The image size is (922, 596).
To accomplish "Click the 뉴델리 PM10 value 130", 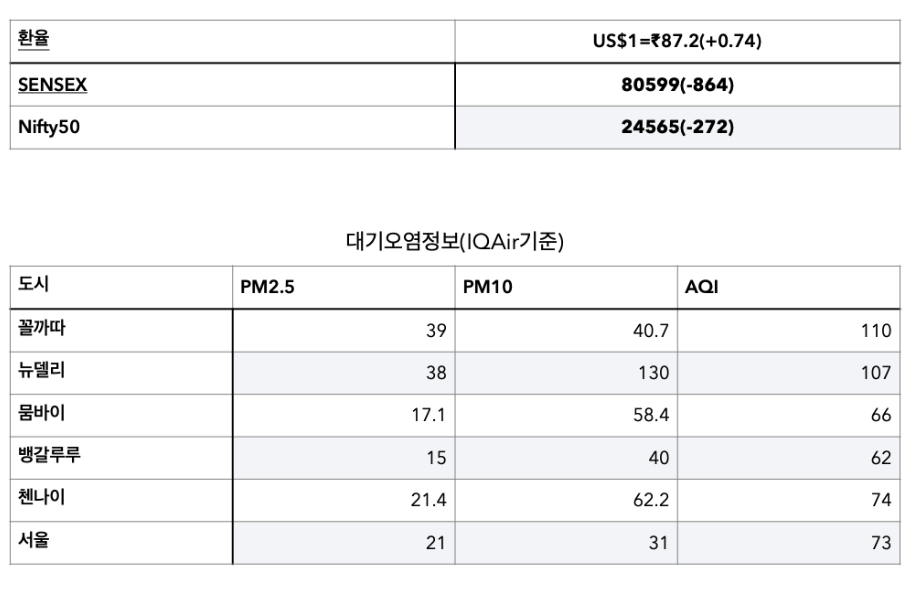I will pos(653,373).
